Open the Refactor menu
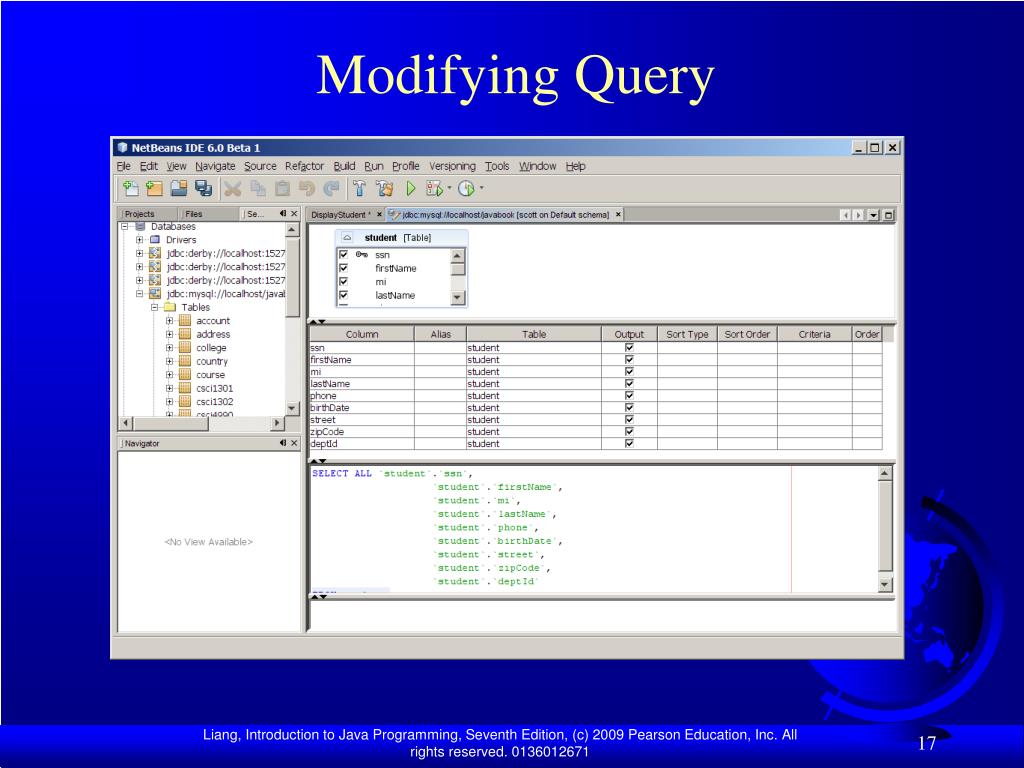Viewport: 1024px width, 768px height. pyautogui.click(x=304, y=166)
